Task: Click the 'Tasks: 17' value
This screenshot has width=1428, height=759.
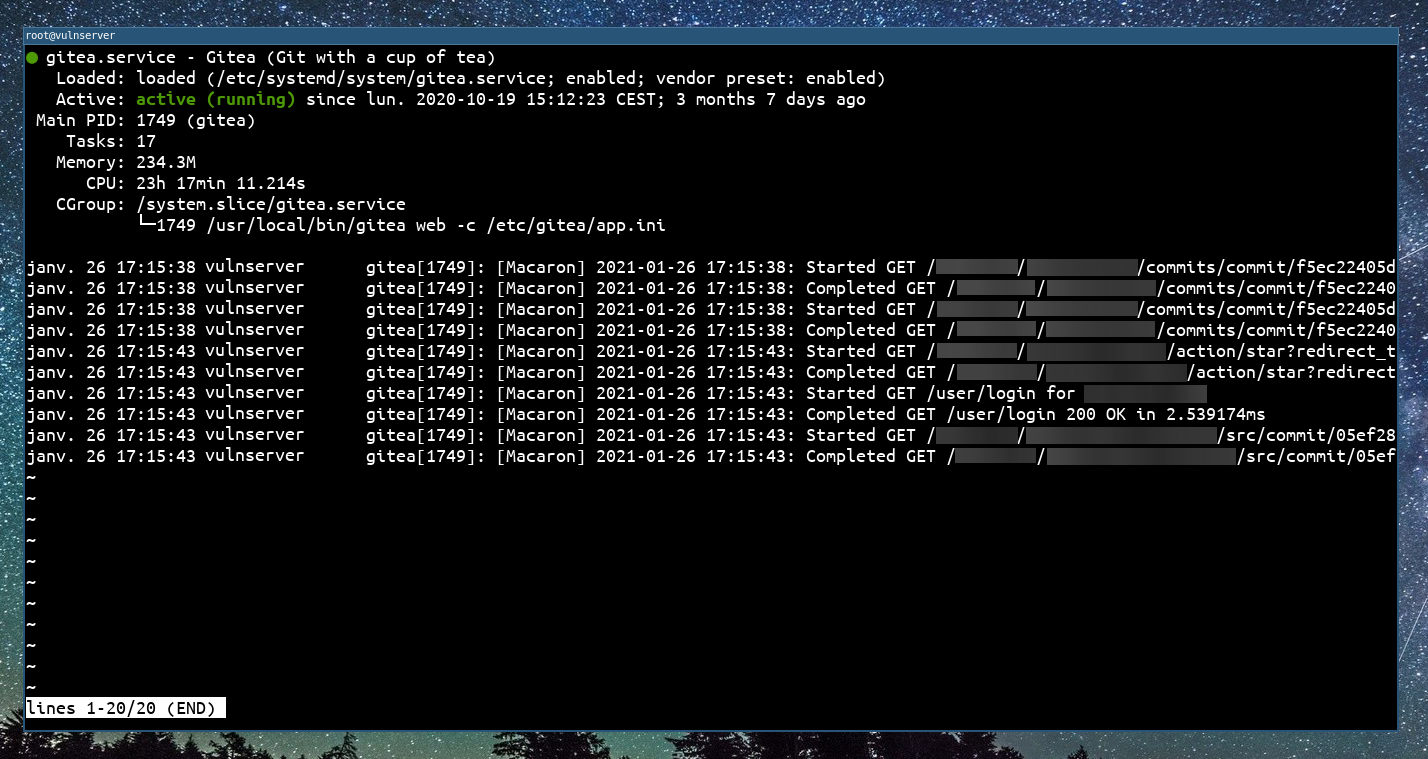Action: tap(111, 141)
